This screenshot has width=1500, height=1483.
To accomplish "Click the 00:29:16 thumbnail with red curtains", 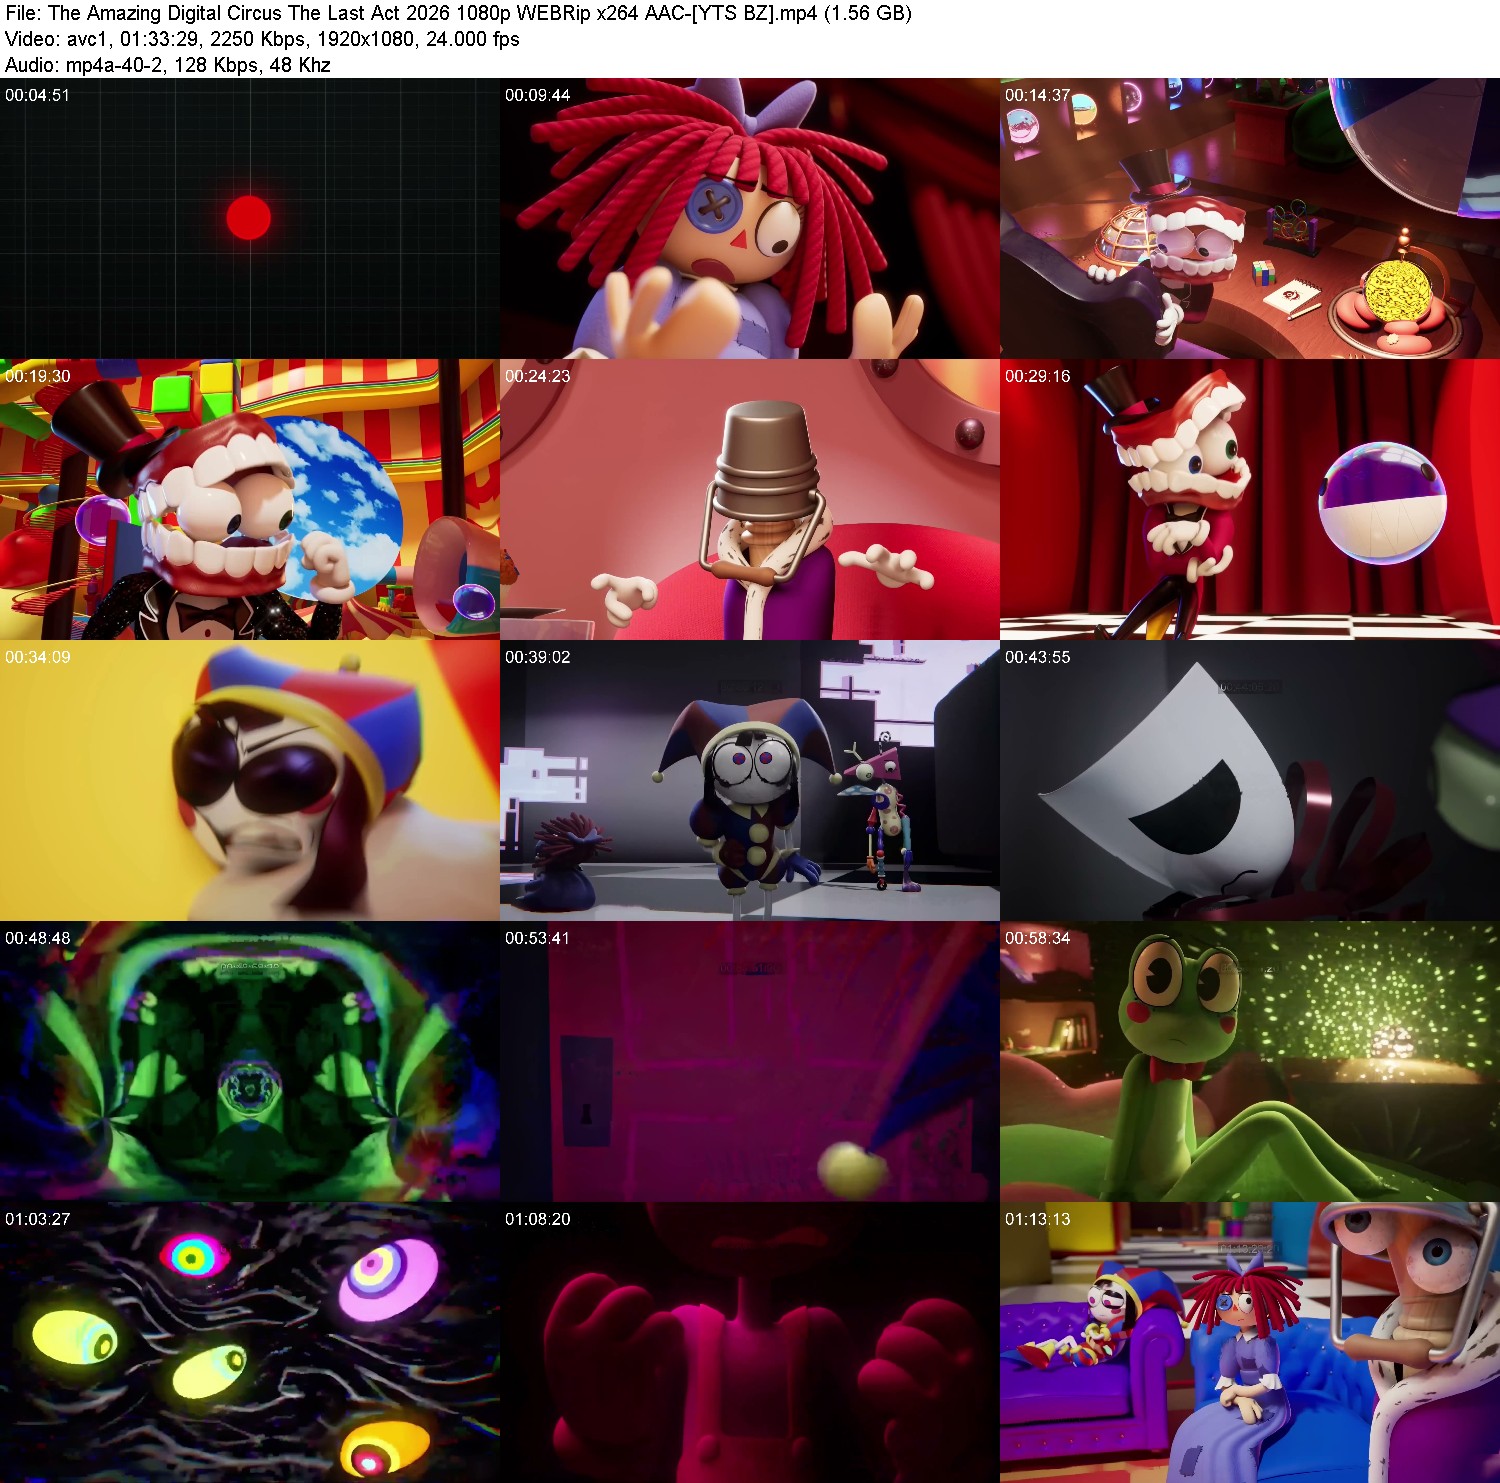I will coord(1250,499).
